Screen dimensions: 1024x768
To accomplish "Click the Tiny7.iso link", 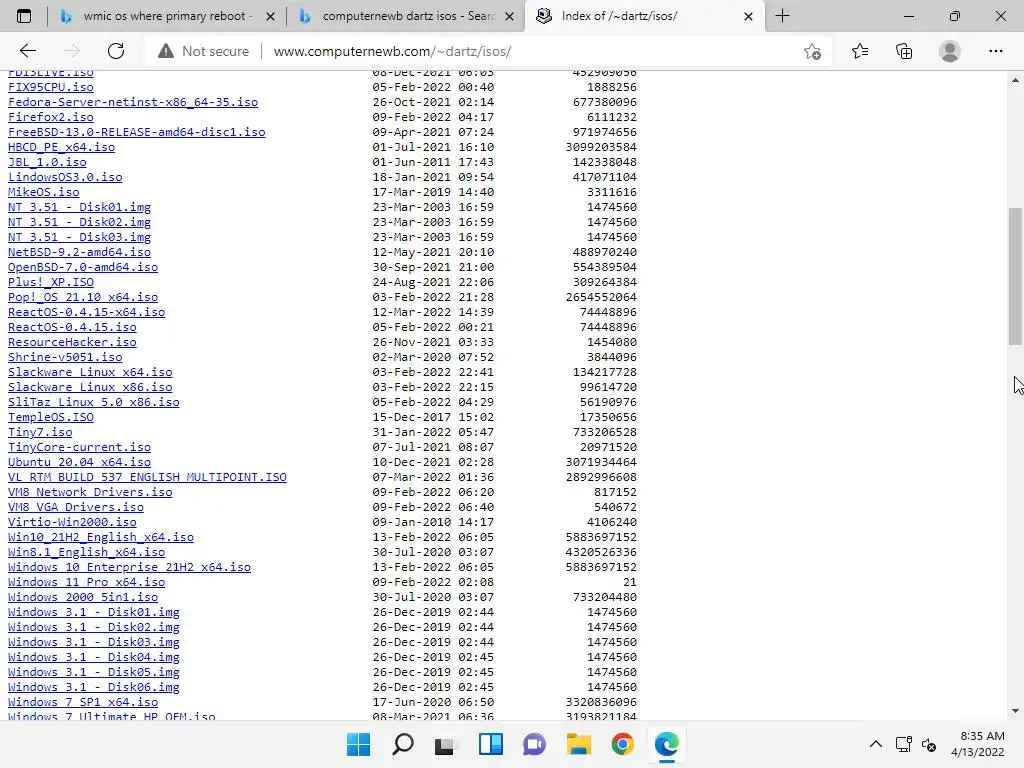I will (x=40, y=432).
